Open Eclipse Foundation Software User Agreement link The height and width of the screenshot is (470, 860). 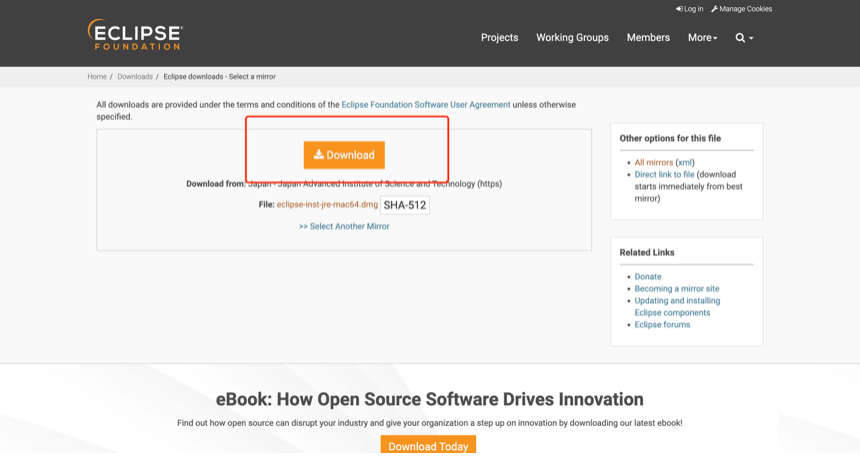coord(426,105)
